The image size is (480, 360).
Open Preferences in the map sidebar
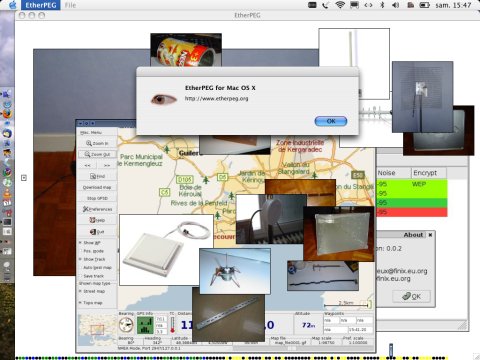pos(97,209)
